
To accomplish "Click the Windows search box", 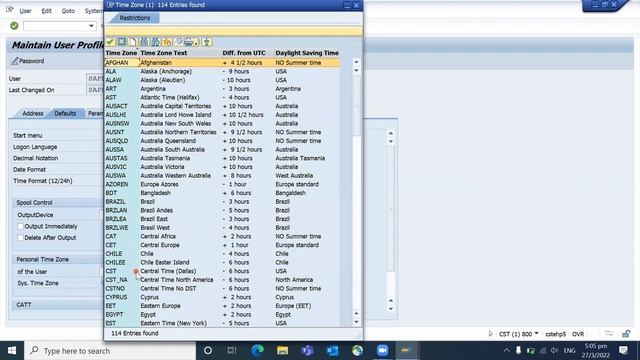I will (111, 351).
